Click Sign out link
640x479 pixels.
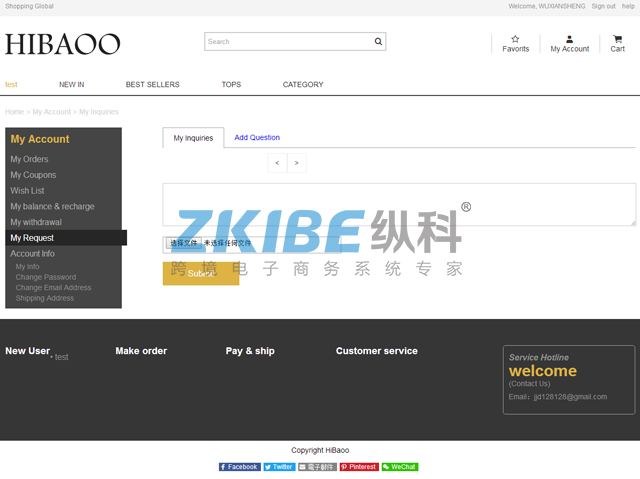click(x=603, y=6)
